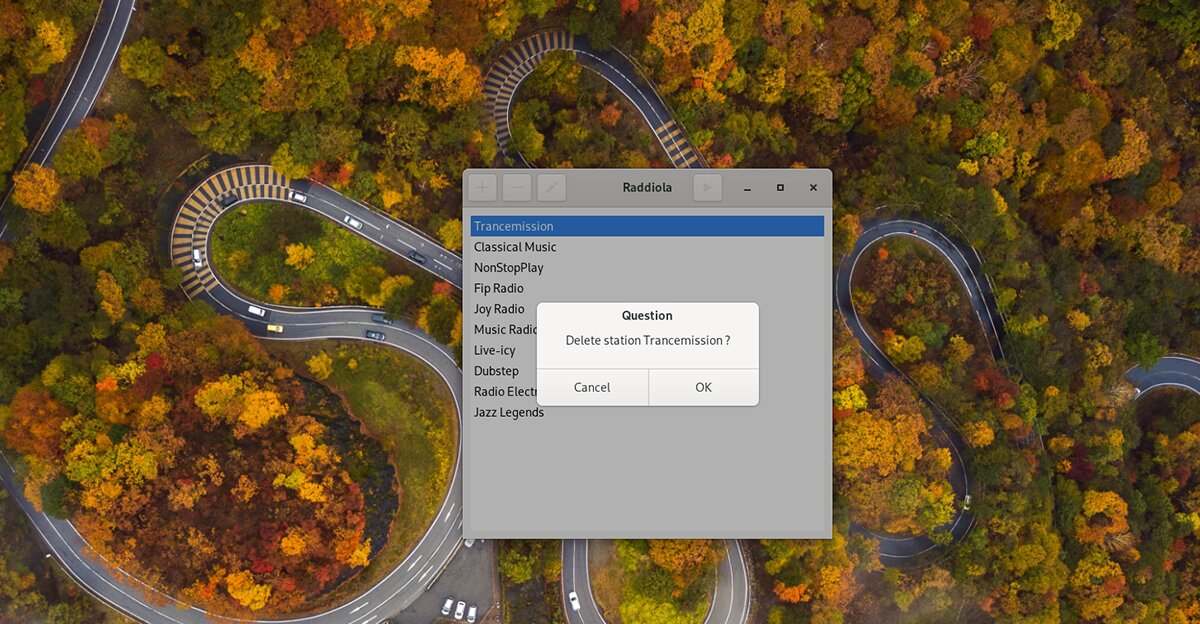Maximize the Raddiola window
This screenshot has width=1200, height=624.
click(780, 188)
